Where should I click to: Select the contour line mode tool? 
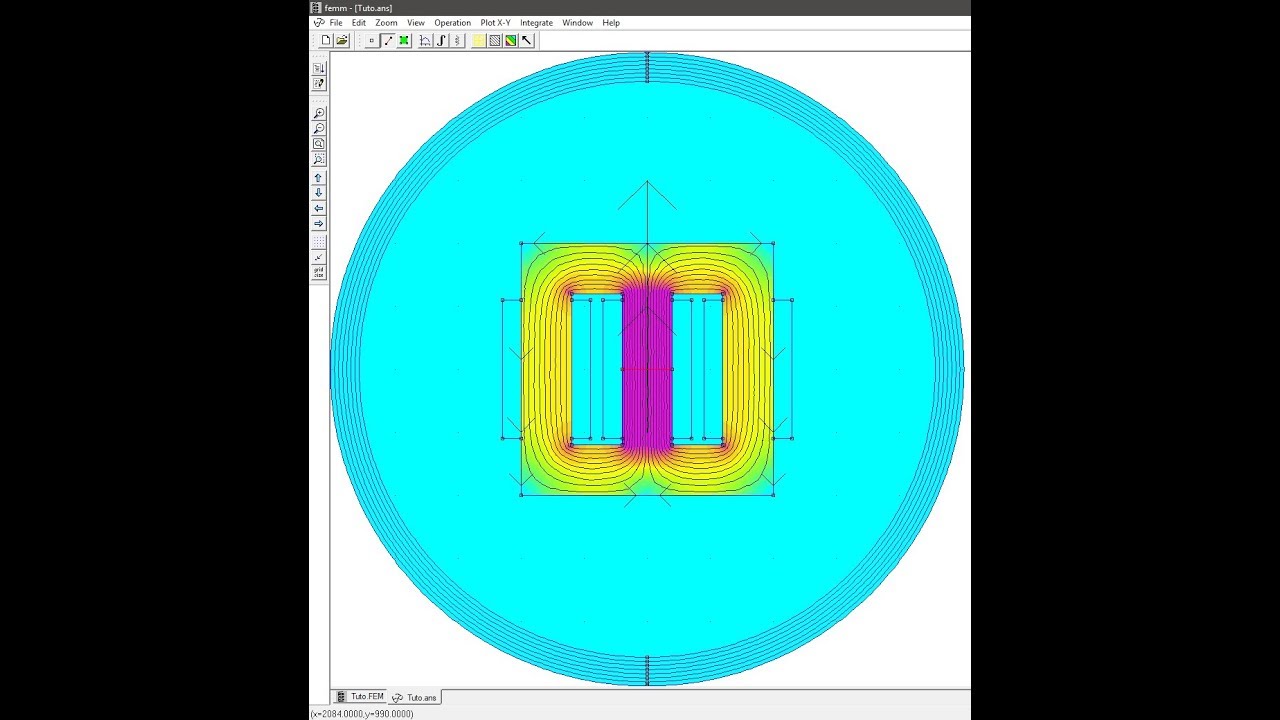click(x=388, y=40)
